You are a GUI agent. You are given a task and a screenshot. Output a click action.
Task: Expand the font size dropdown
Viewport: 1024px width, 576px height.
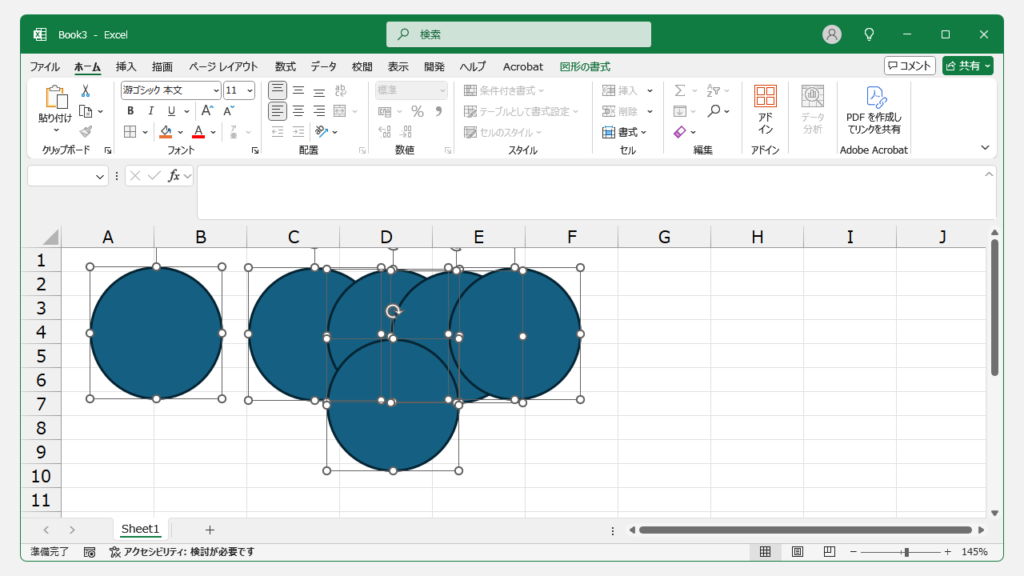(249, 91)
